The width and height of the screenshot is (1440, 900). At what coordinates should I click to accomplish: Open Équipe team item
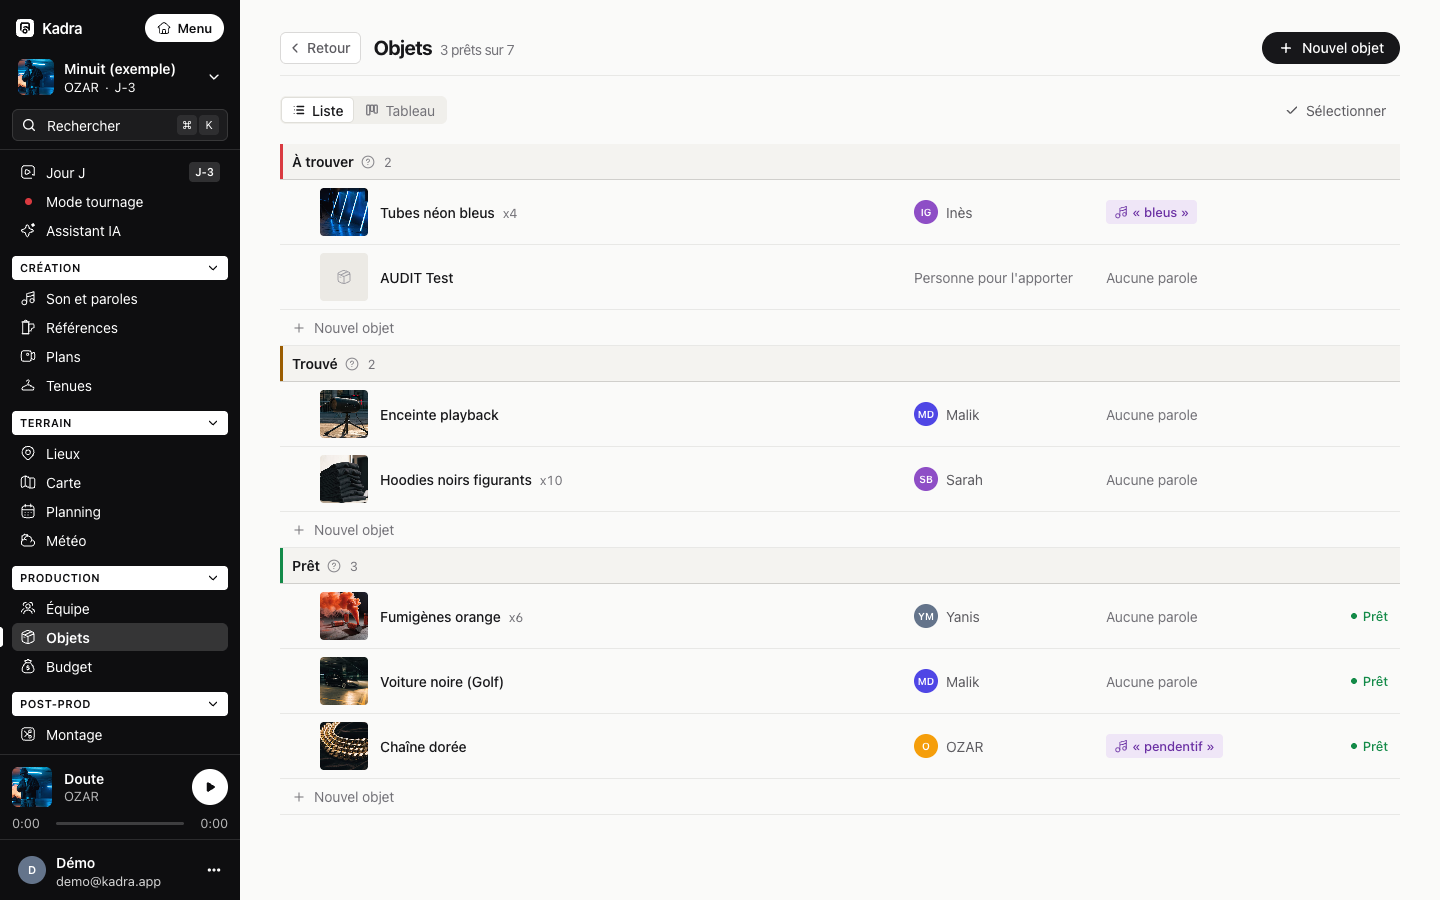click(x=120, y=609)
